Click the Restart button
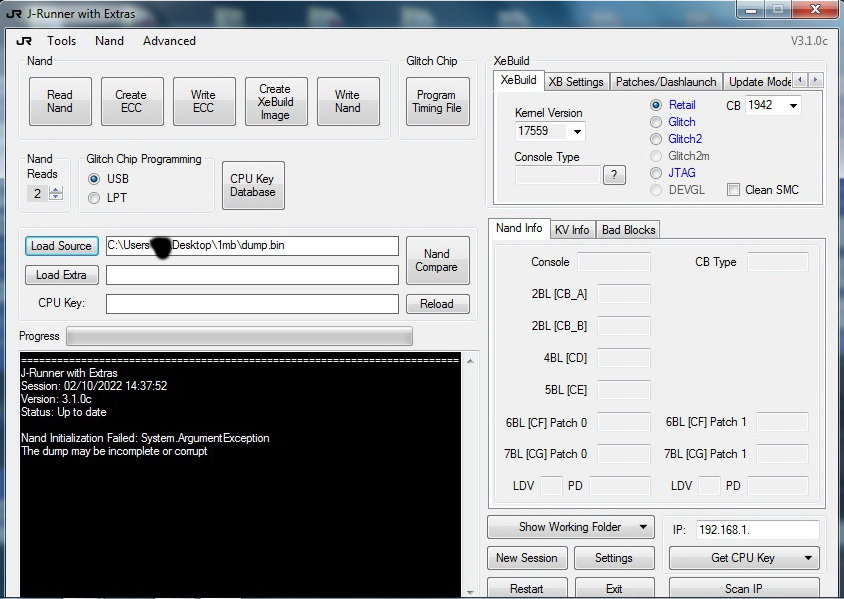This screenshot has height=599, width=844. (527, 588)
